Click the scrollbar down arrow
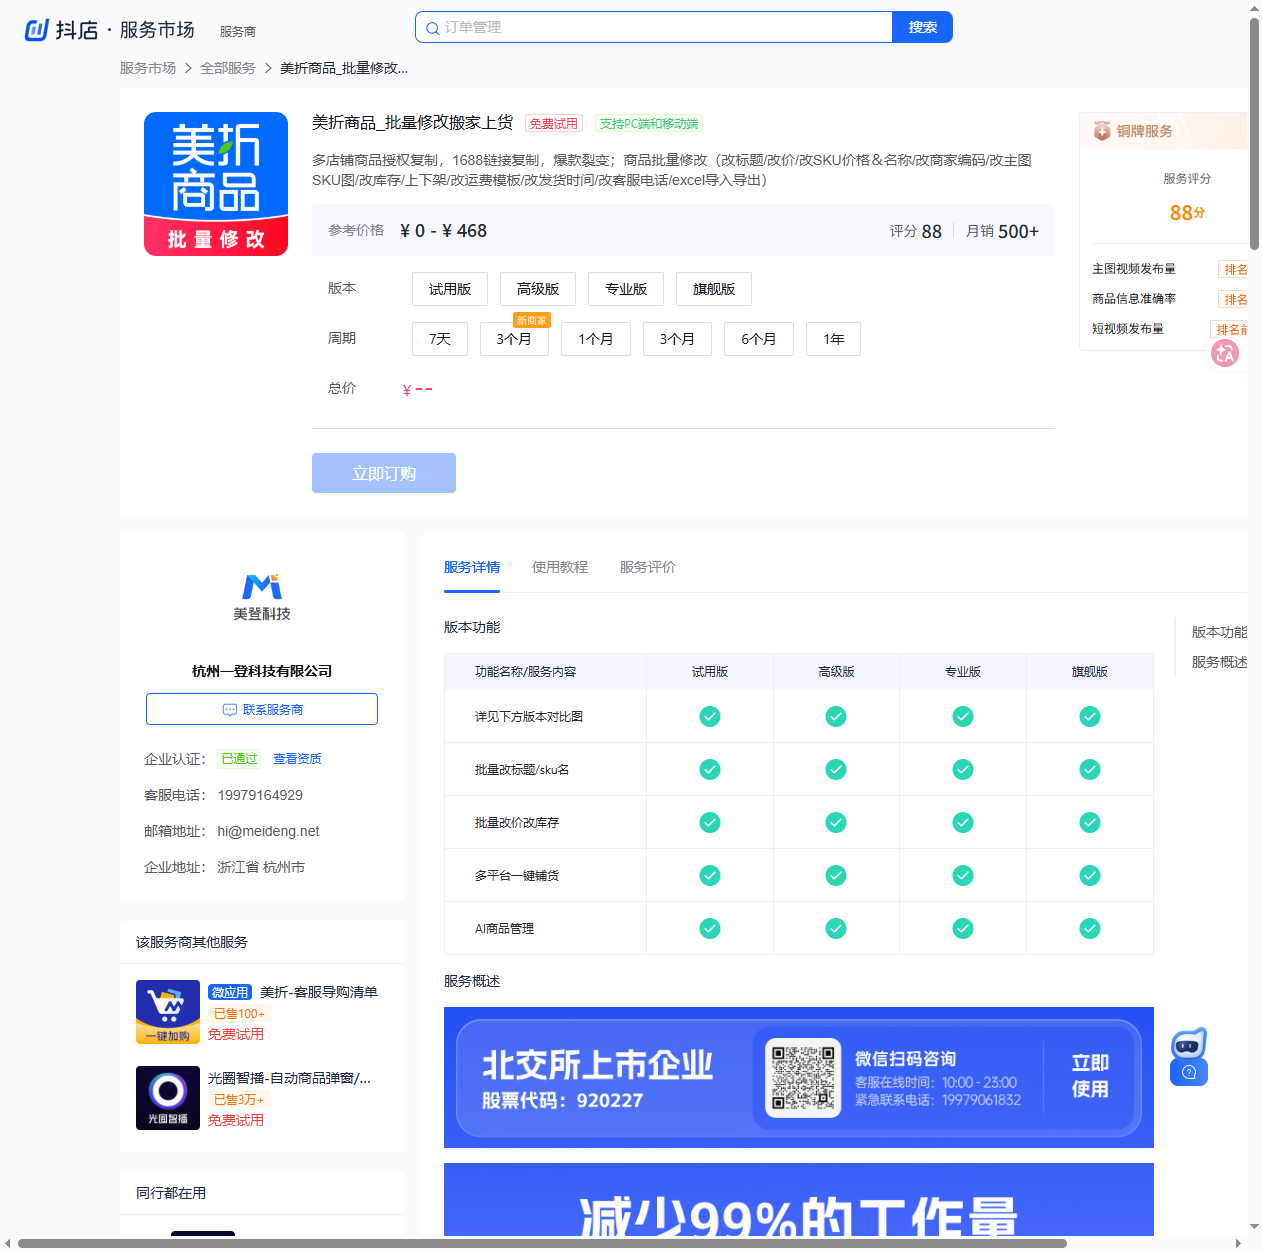This screenshot has width=1262, height=1251. pos(1254,1227)
